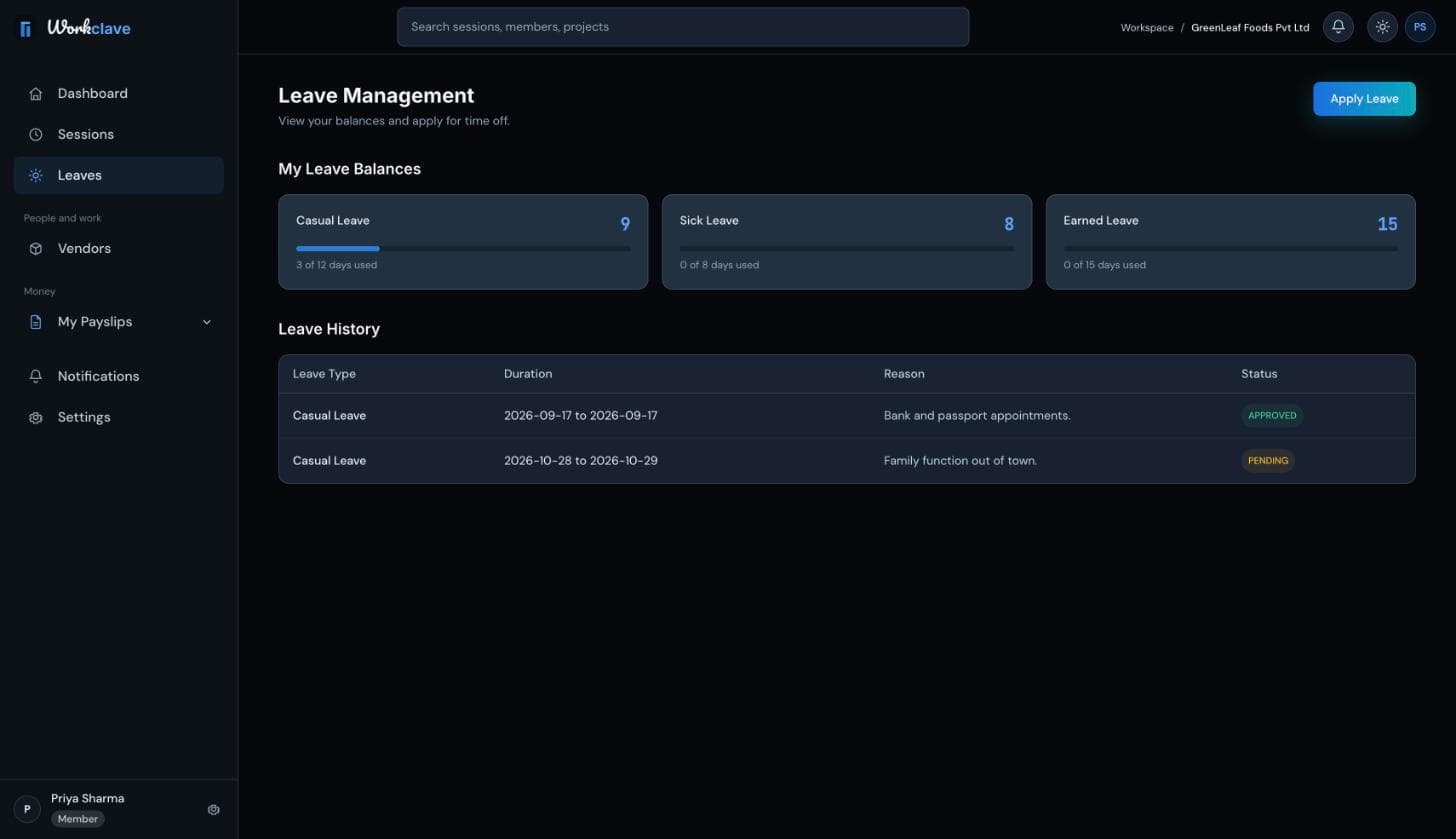Click the Duration column header
Screen dimensions: 1456x839
(x=528, y=374)
